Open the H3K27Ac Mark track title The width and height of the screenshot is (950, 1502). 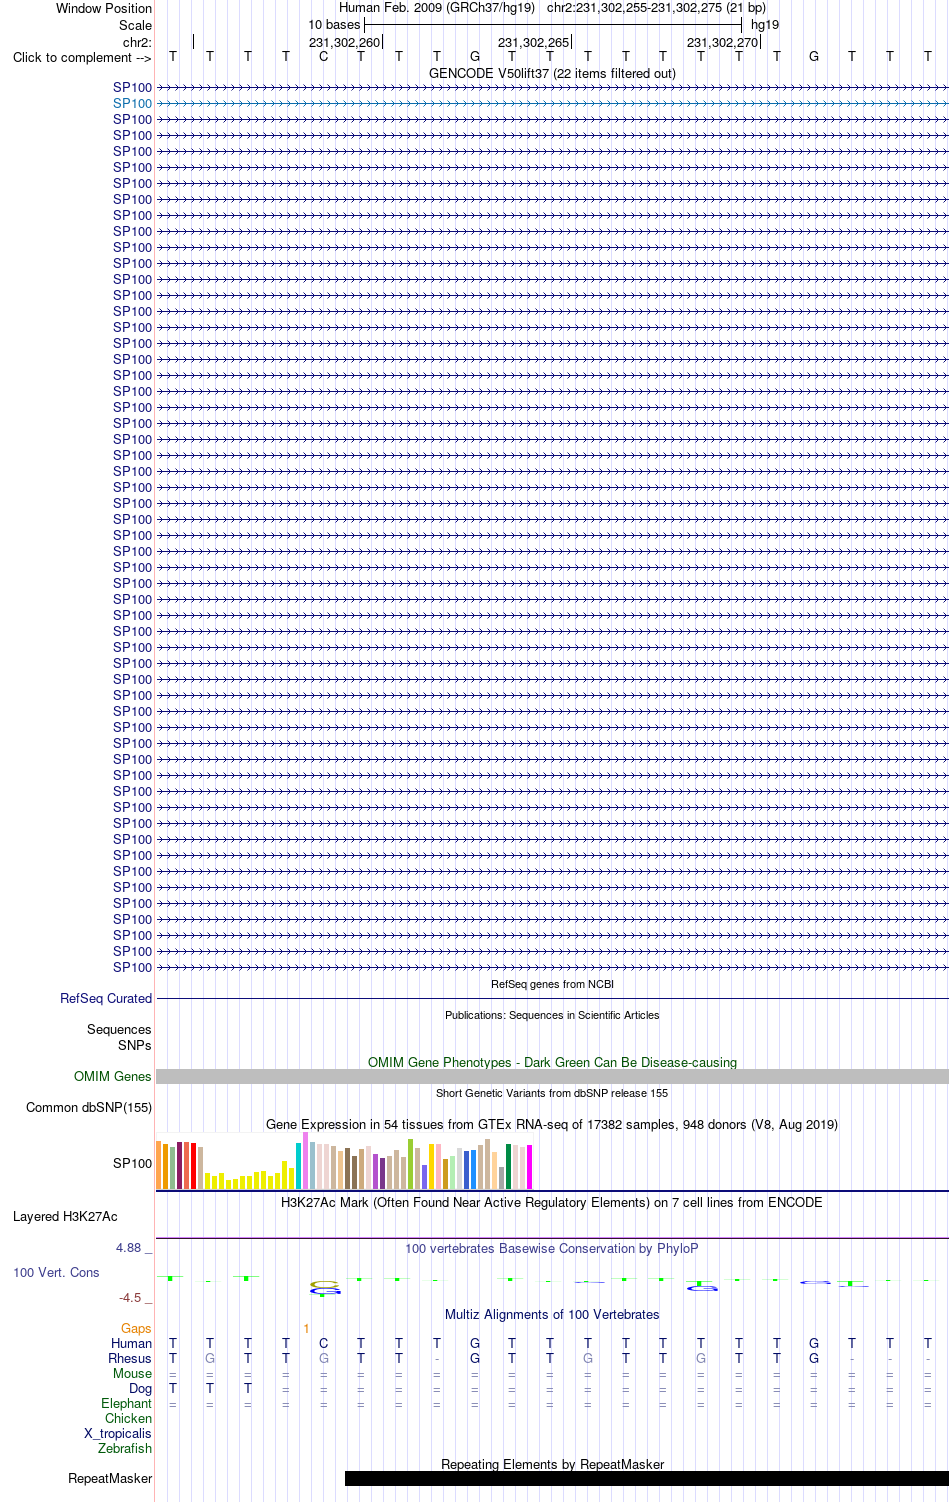click(x=552, y=1202)
